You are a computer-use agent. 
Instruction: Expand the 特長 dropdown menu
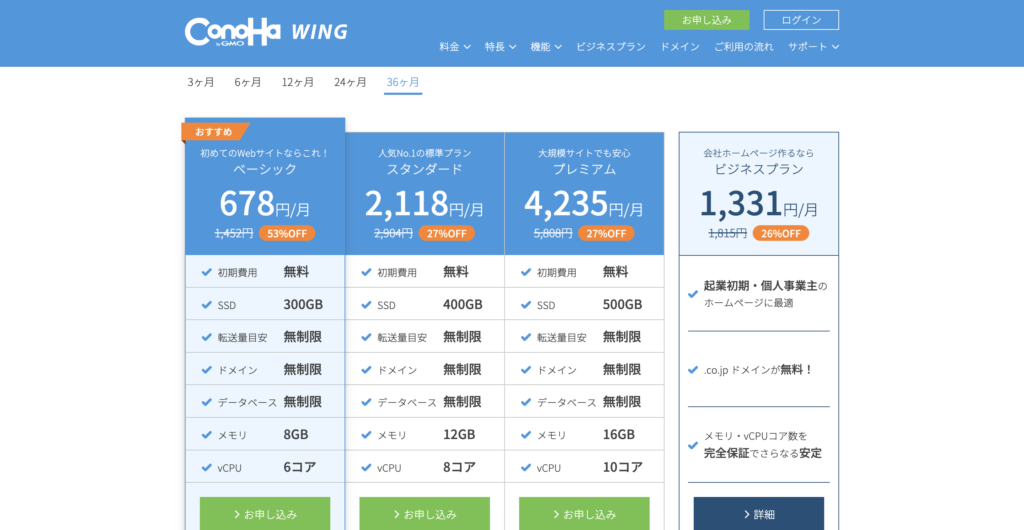pyautogui.click(x=501, y=47)
